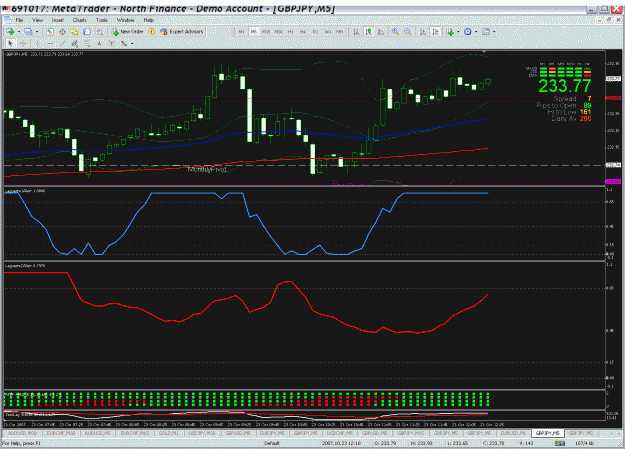Switch to the AUDUSD,M30 chart tab
This screenshot has width=625, height=449.
[23, 433]
